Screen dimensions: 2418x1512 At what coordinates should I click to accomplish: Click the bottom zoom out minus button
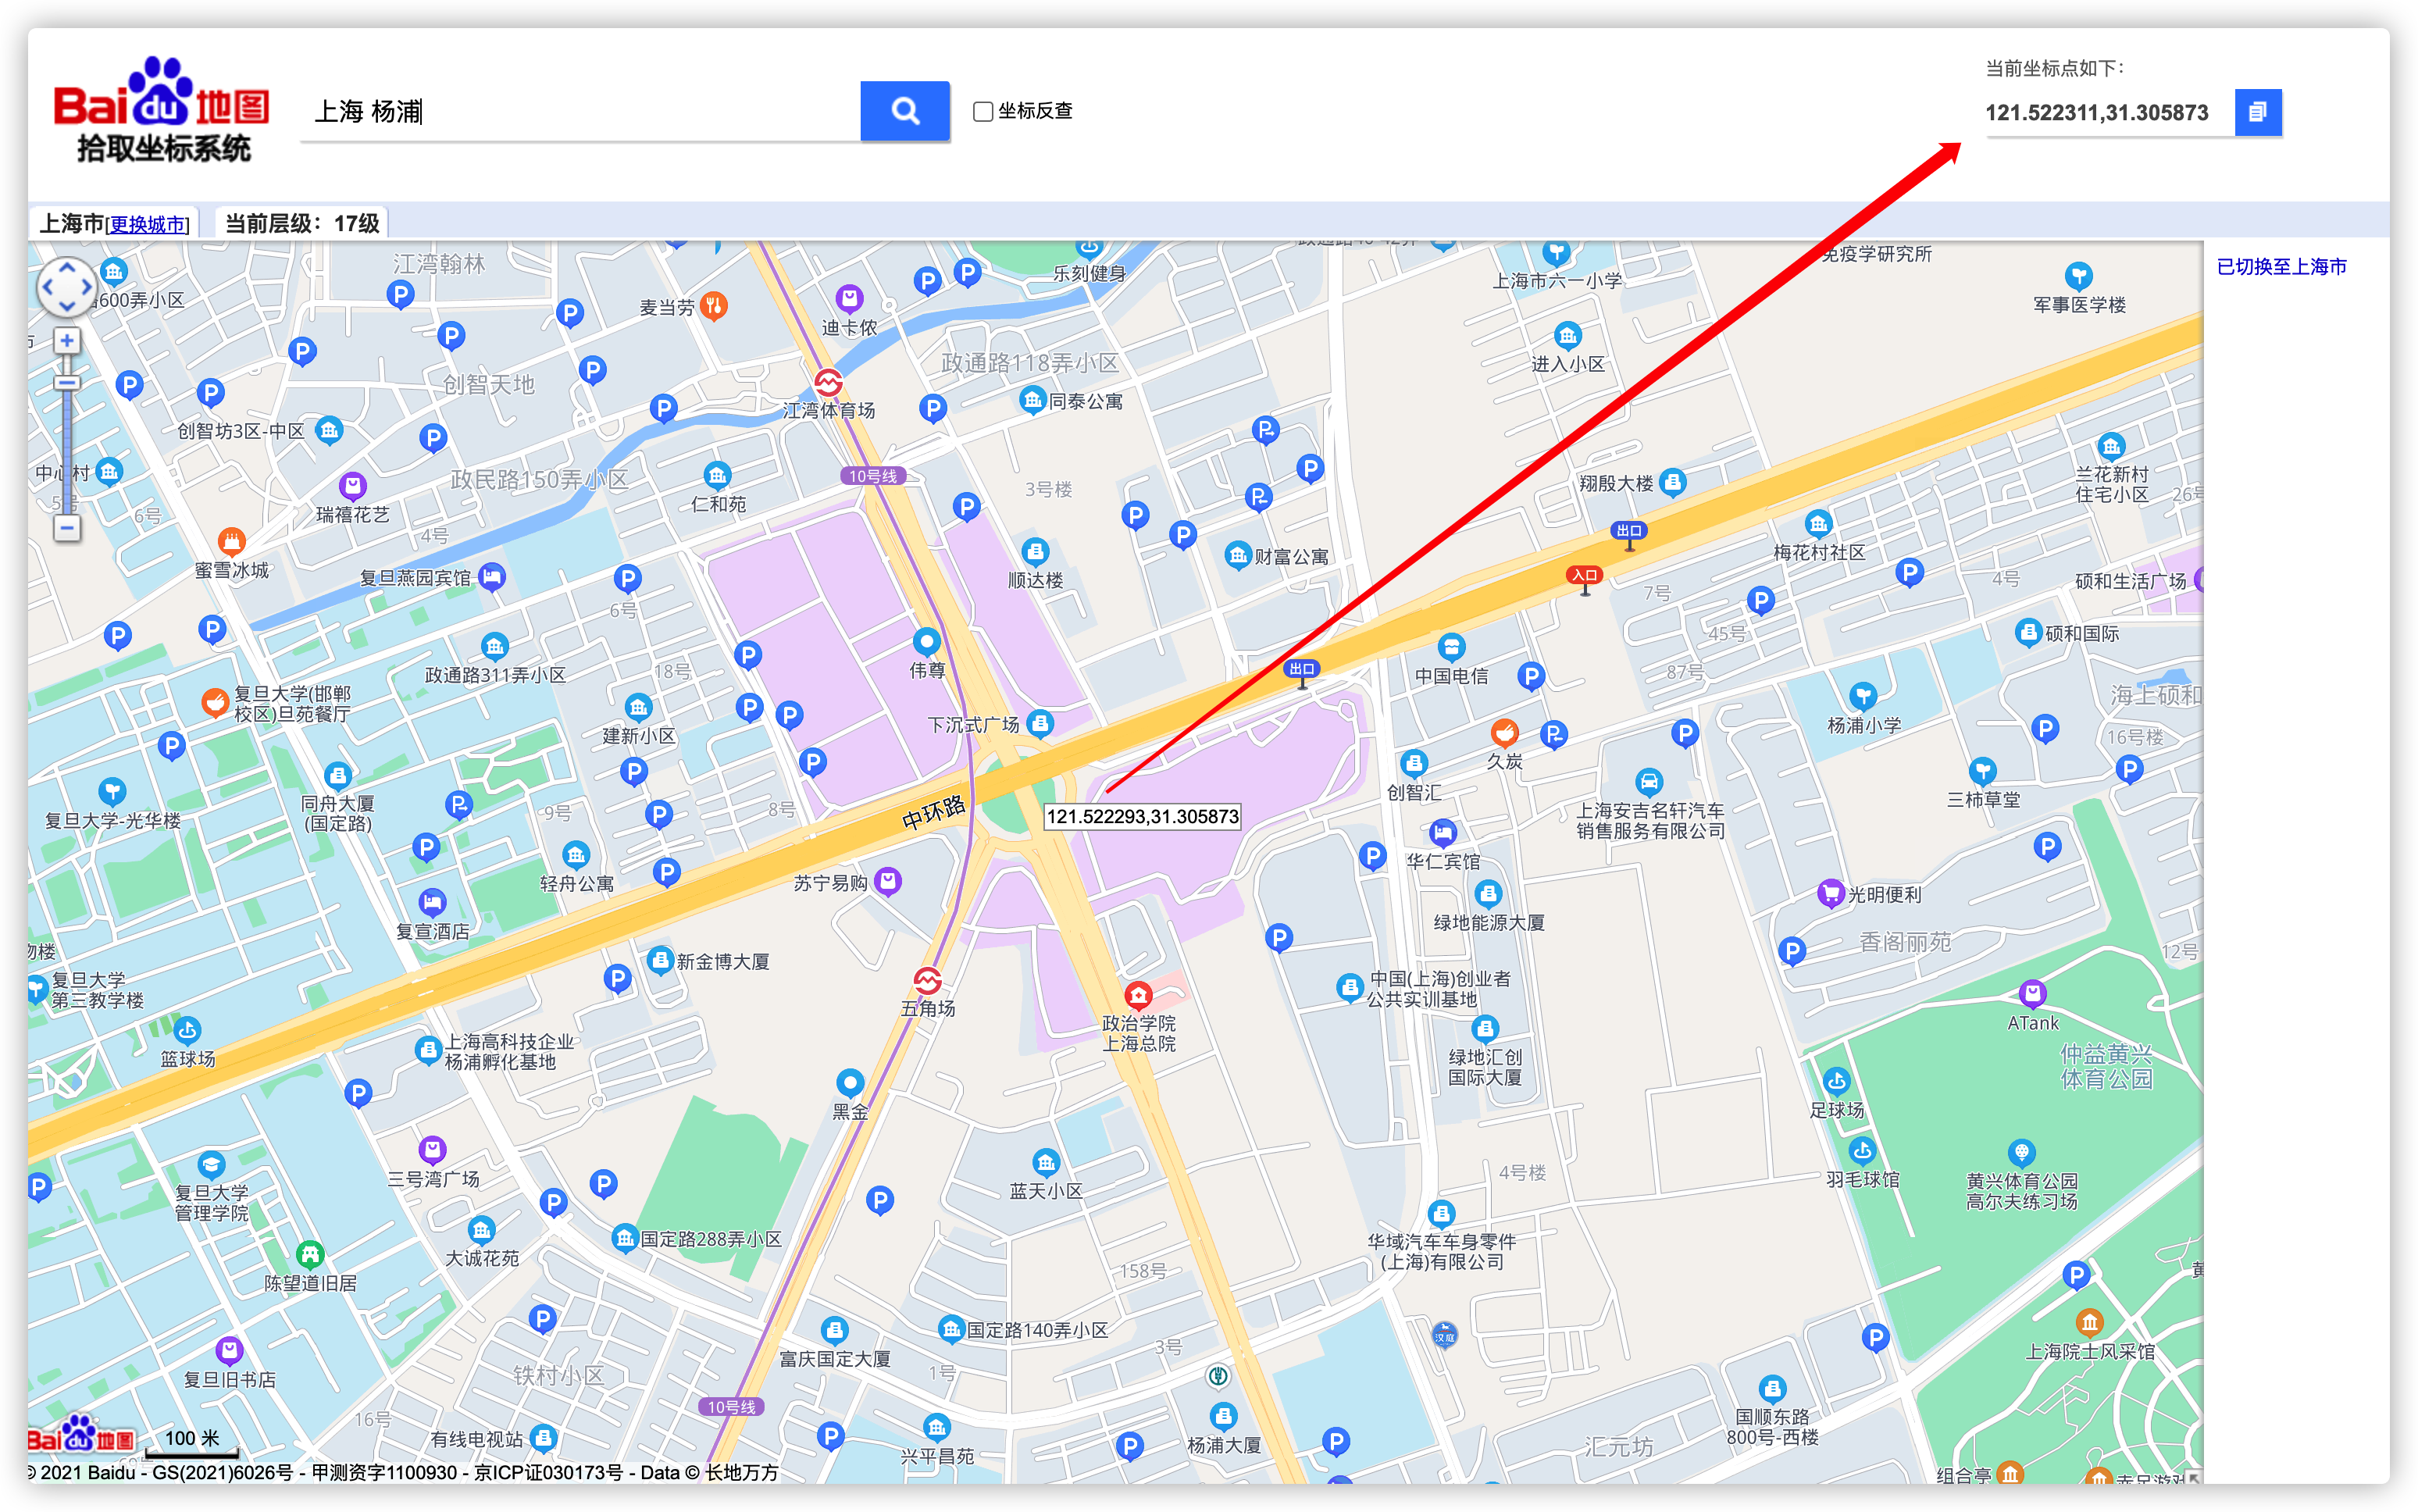(x=67, y=528)
